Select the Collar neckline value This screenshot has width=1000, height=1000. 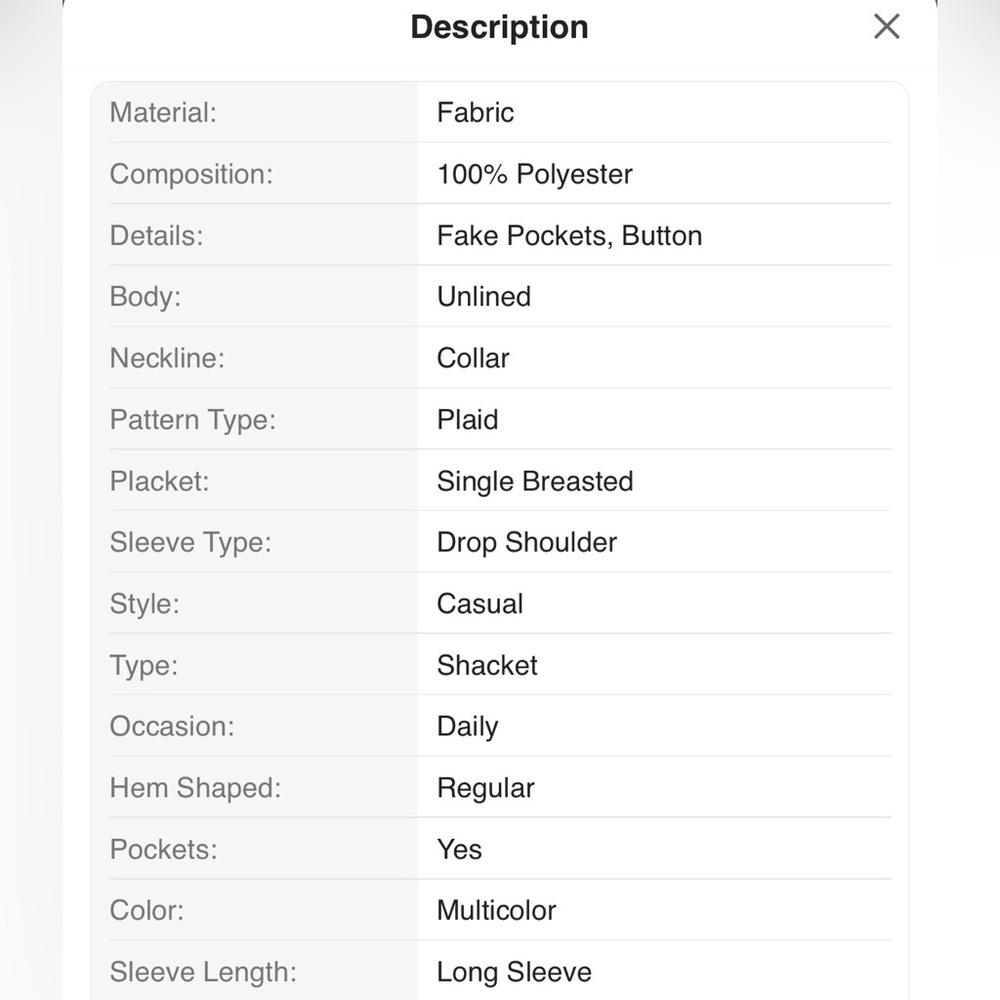[x=473, y=358]
